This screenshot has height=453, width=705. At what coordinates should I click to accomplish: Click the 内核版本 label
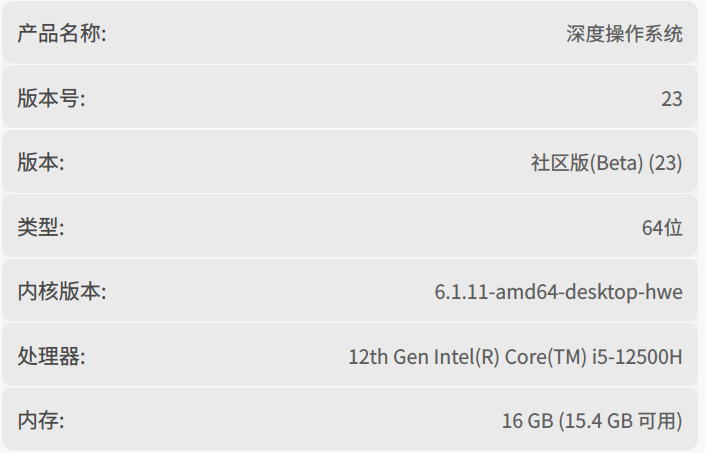click(x=62, y=291)
